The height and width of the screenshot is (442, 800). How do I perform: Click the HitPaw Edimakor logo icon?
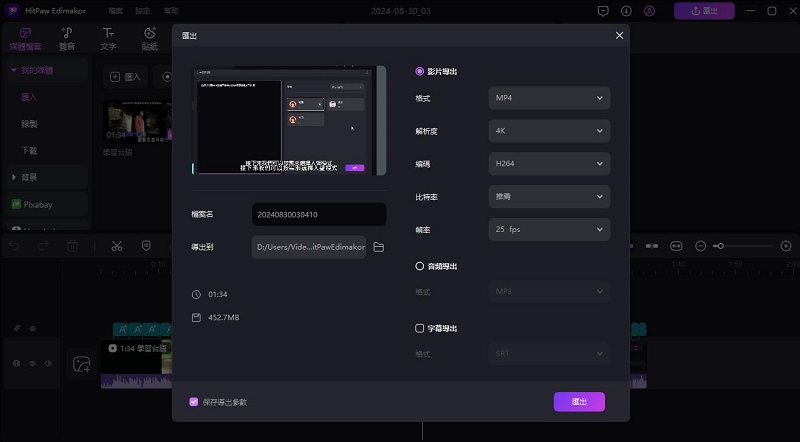12,10
